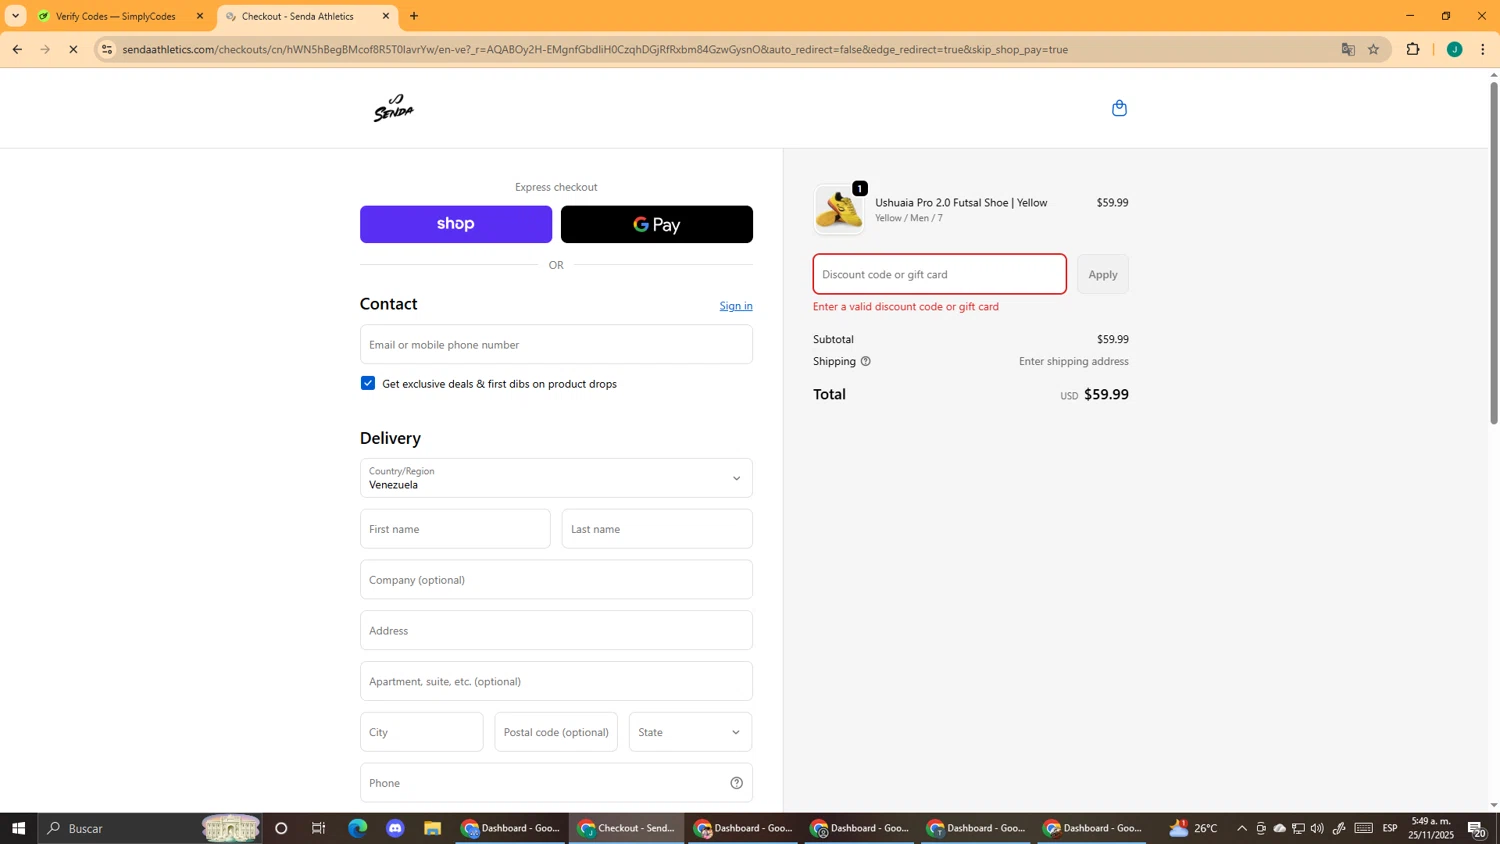1500x844 pixels.
Task: Open Cortana circle icon in taskbar
Action: [x=281, y=828]
